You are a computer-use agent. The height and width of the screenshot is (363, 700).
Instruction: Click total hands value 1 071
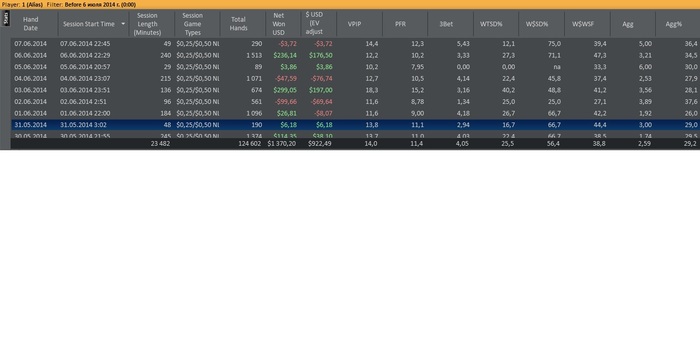[254, 79]
